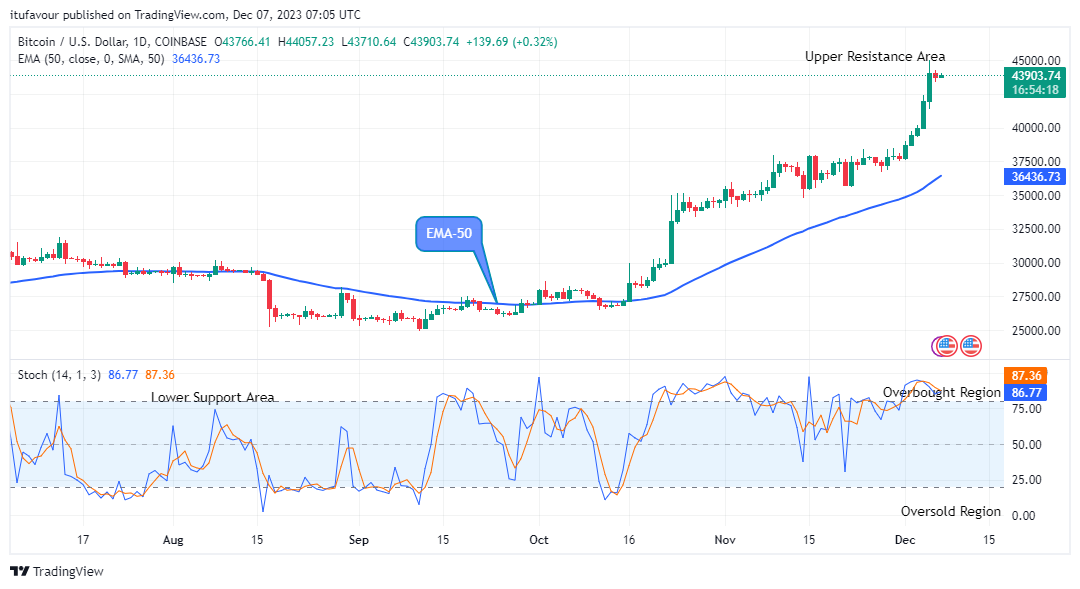Screen dimensions: 1080x589
Task: Select the Stoch (14, 1, 3) indicator legend
Action: 59,375
